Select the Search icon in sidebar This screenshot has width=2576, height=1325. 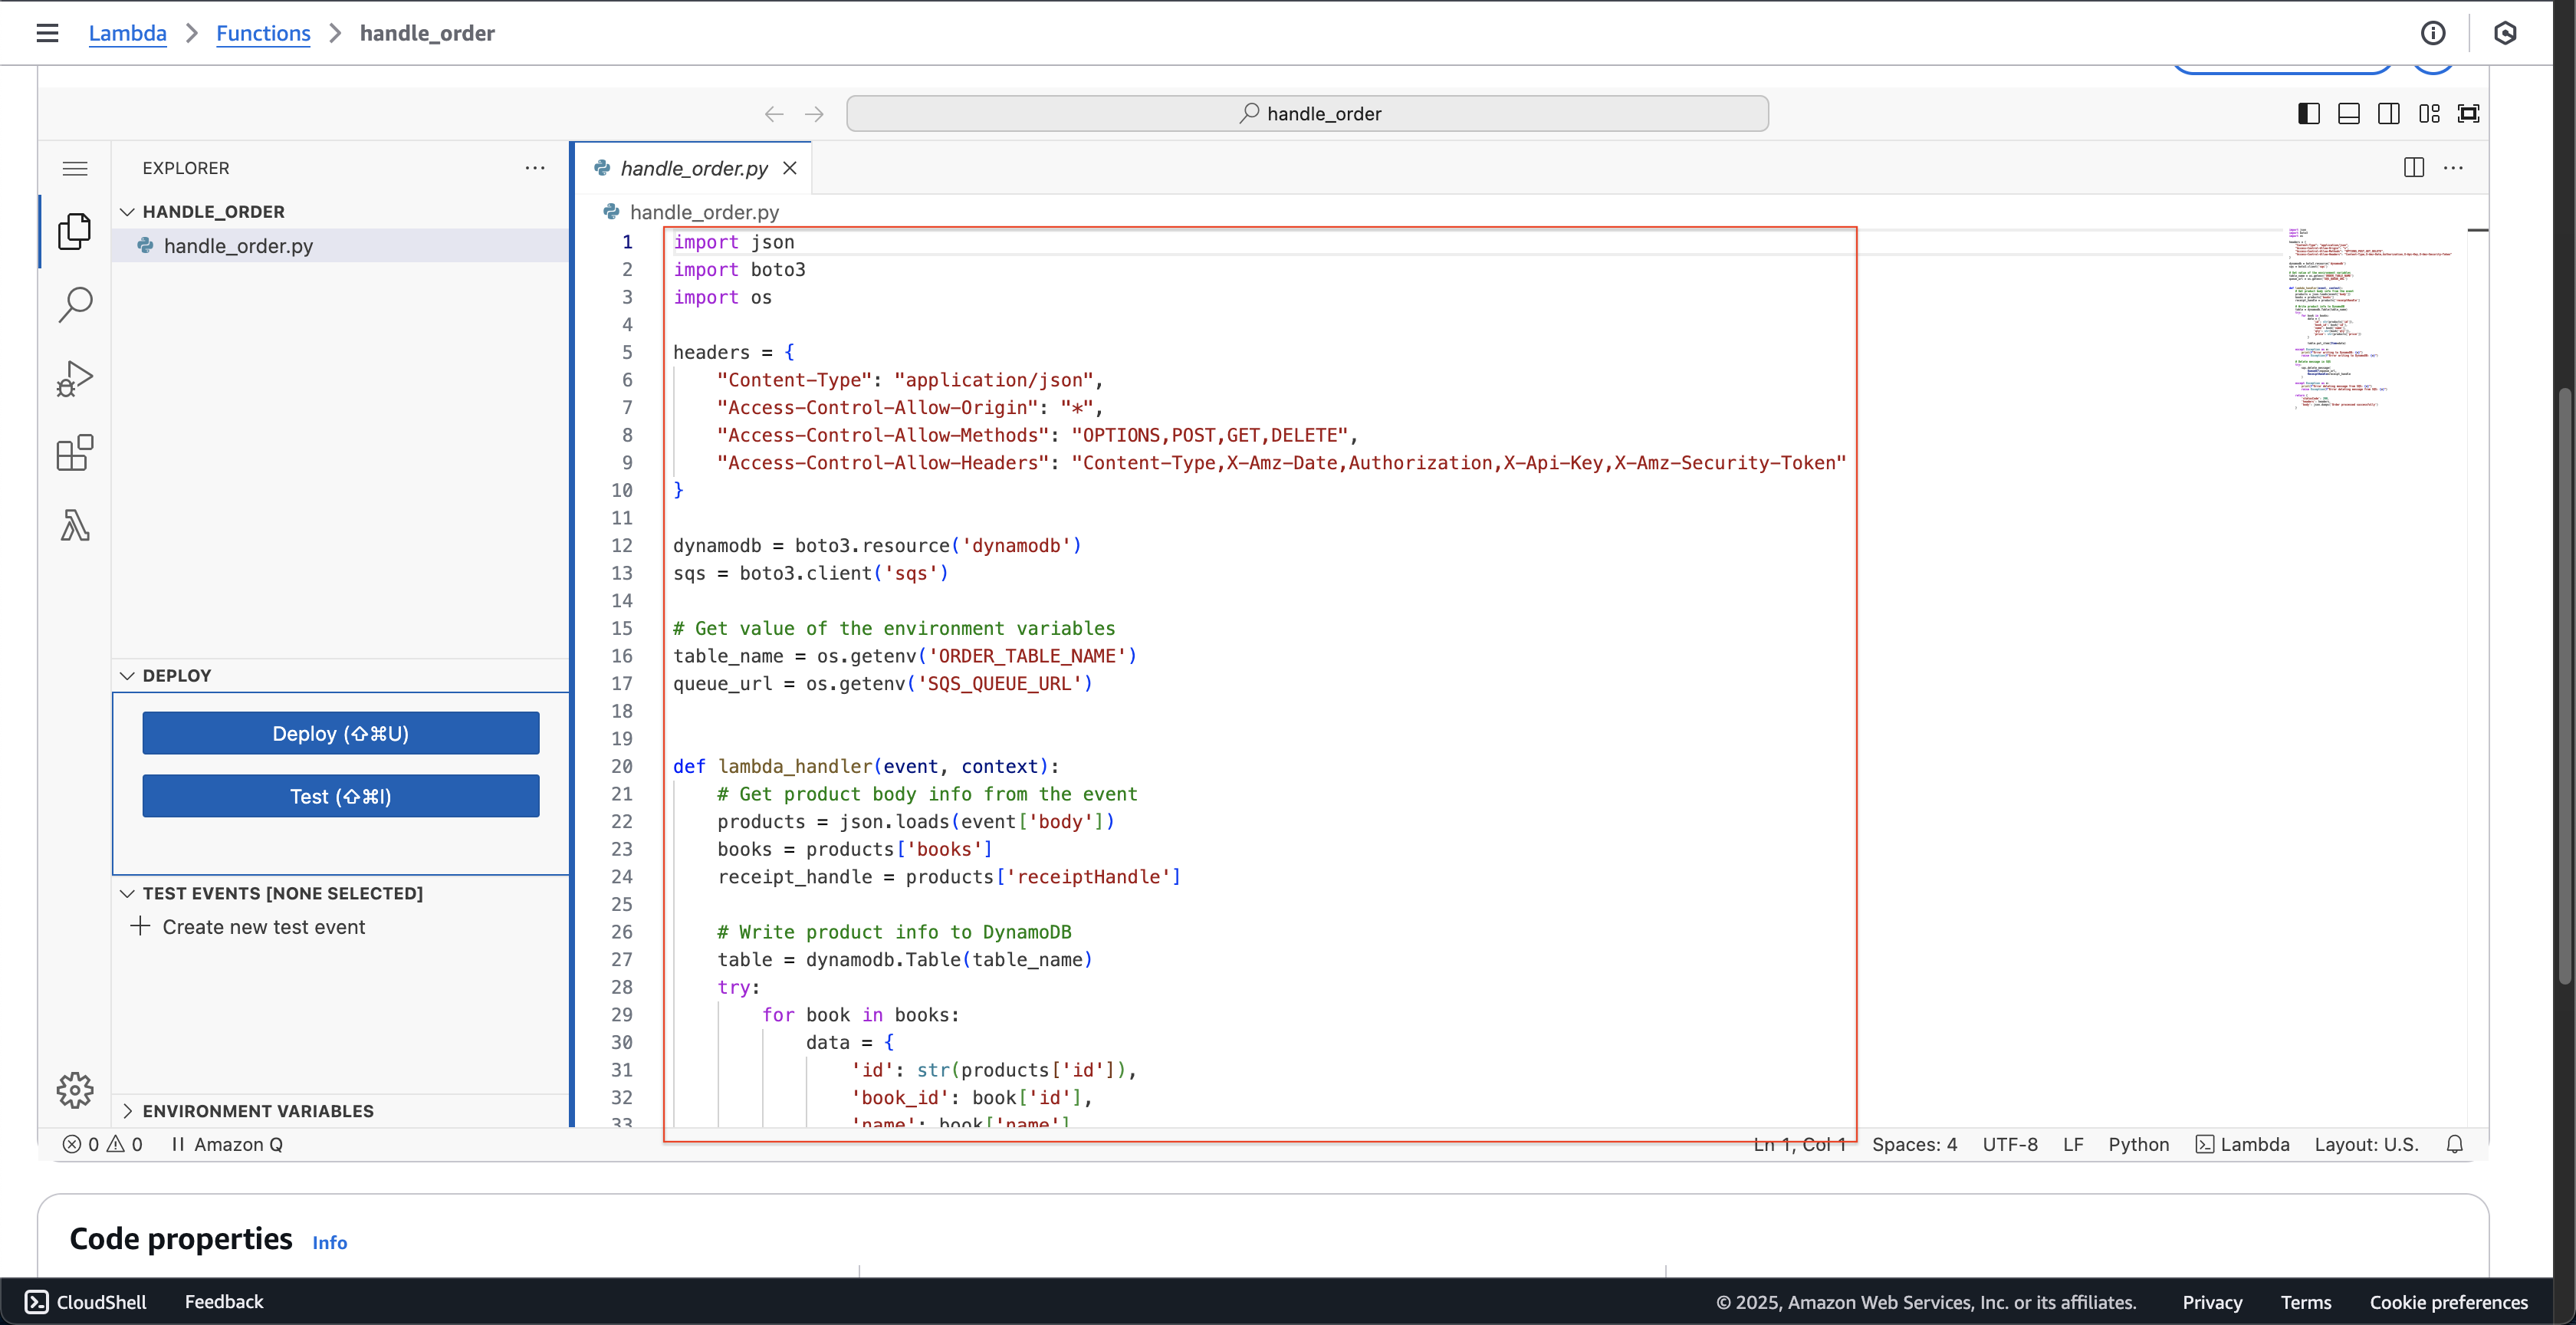pos(74,303)
